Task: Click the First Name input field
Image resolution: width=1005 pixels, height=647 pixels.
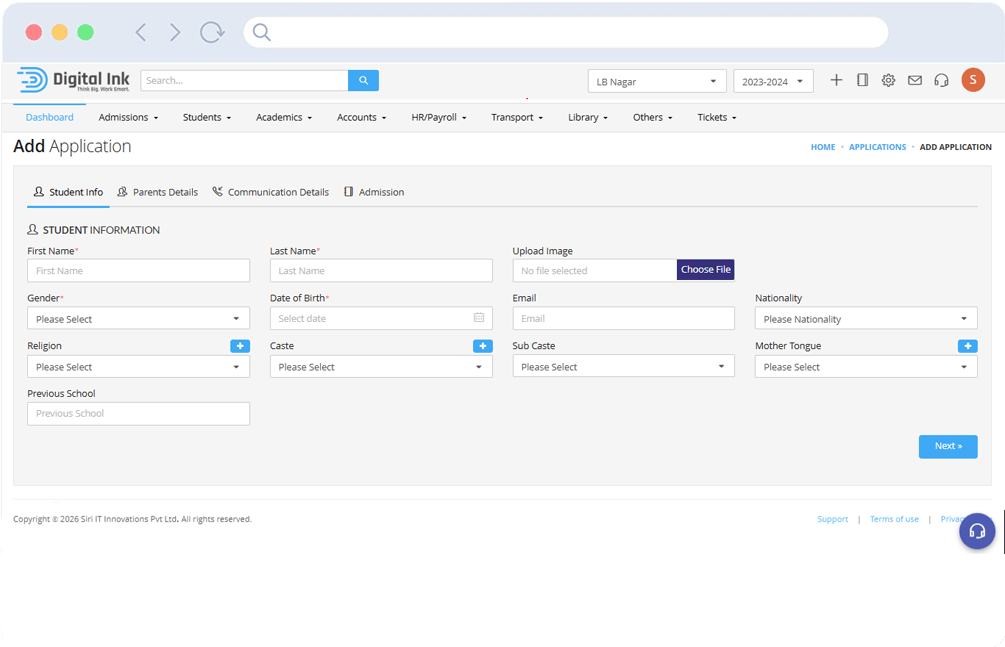Action: point(138,271)
